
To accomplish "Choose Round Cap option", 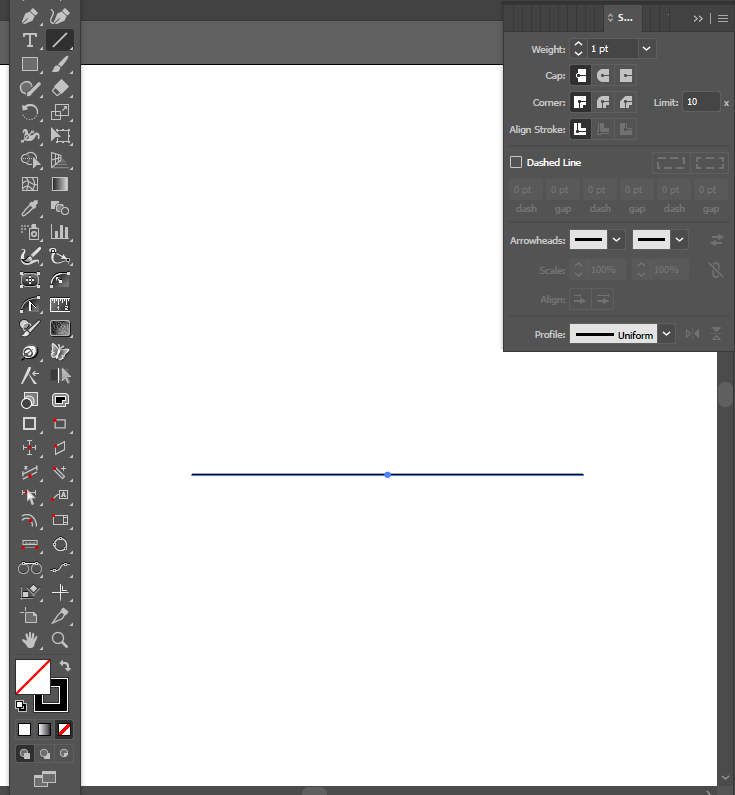I will 603,76.
